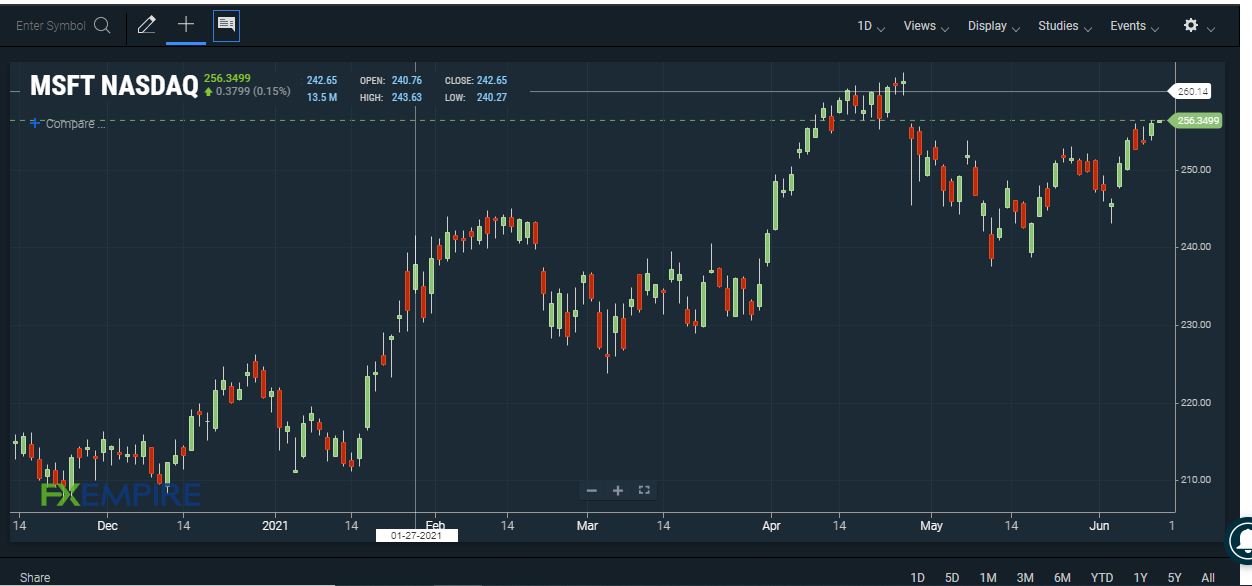The image size is (1252, 586).
Task: Click the MSFT NASDAQ symbol title
Action: click(x=114, y=86)
